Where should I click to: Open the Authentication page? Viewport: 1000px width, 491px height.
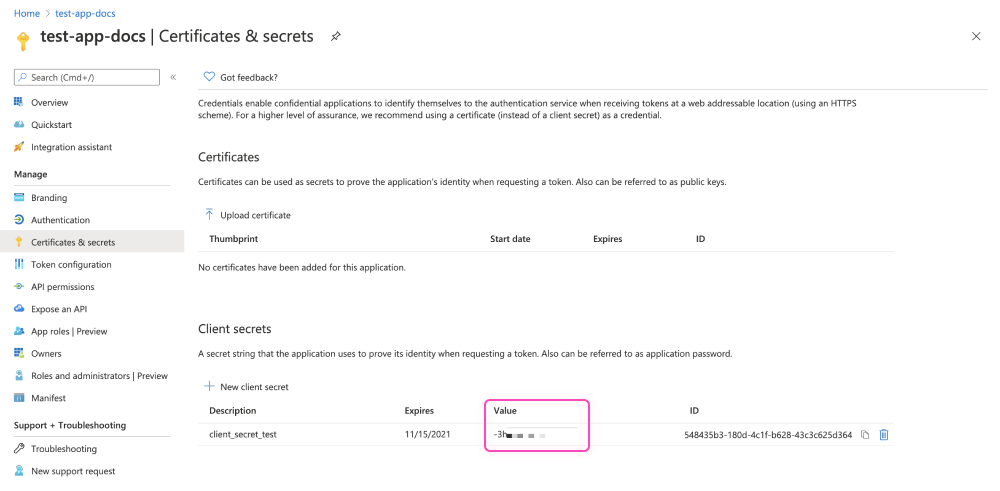point(60,220)
